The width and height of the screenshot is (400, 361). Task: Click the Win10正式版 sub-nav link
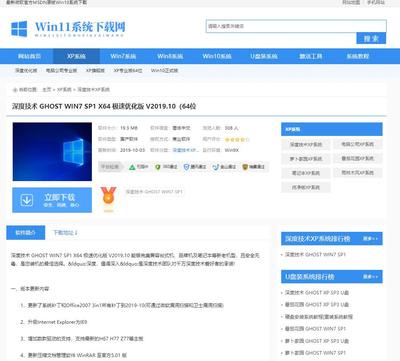165,71
